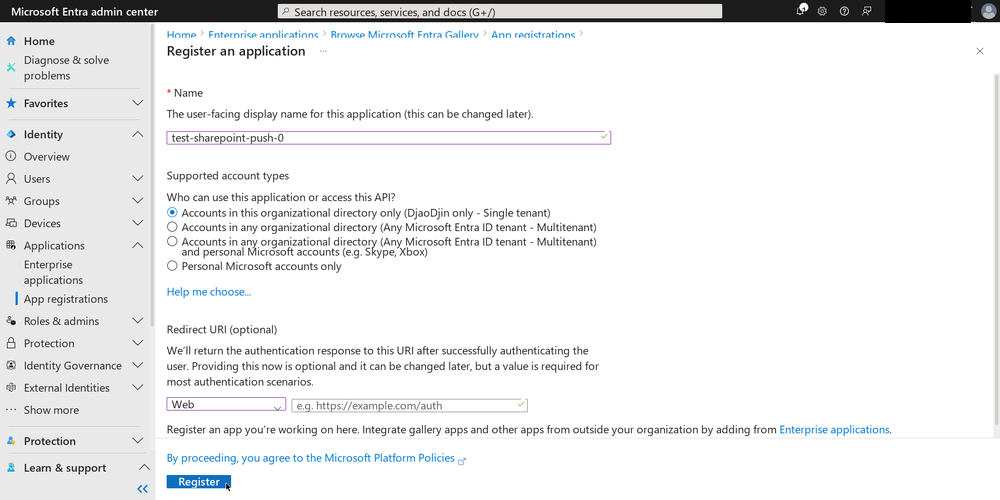Screen dimensions: 1000x500
Task: Close the Register an application pane
Action: [980, 51]
